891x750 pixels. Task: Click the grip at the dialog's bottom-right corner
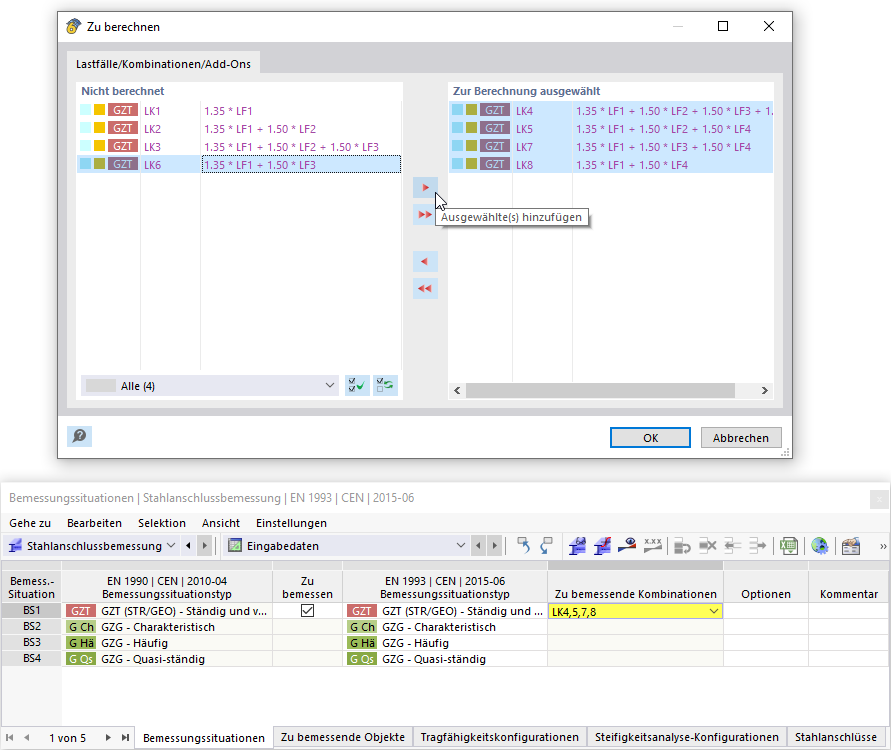786,452
